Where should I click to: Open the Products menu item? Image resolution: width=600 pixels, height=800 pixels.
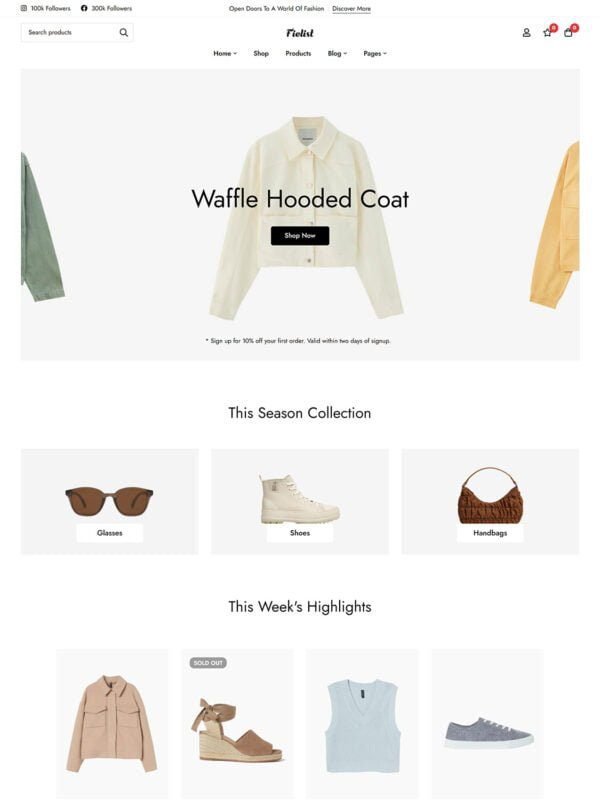298,53
